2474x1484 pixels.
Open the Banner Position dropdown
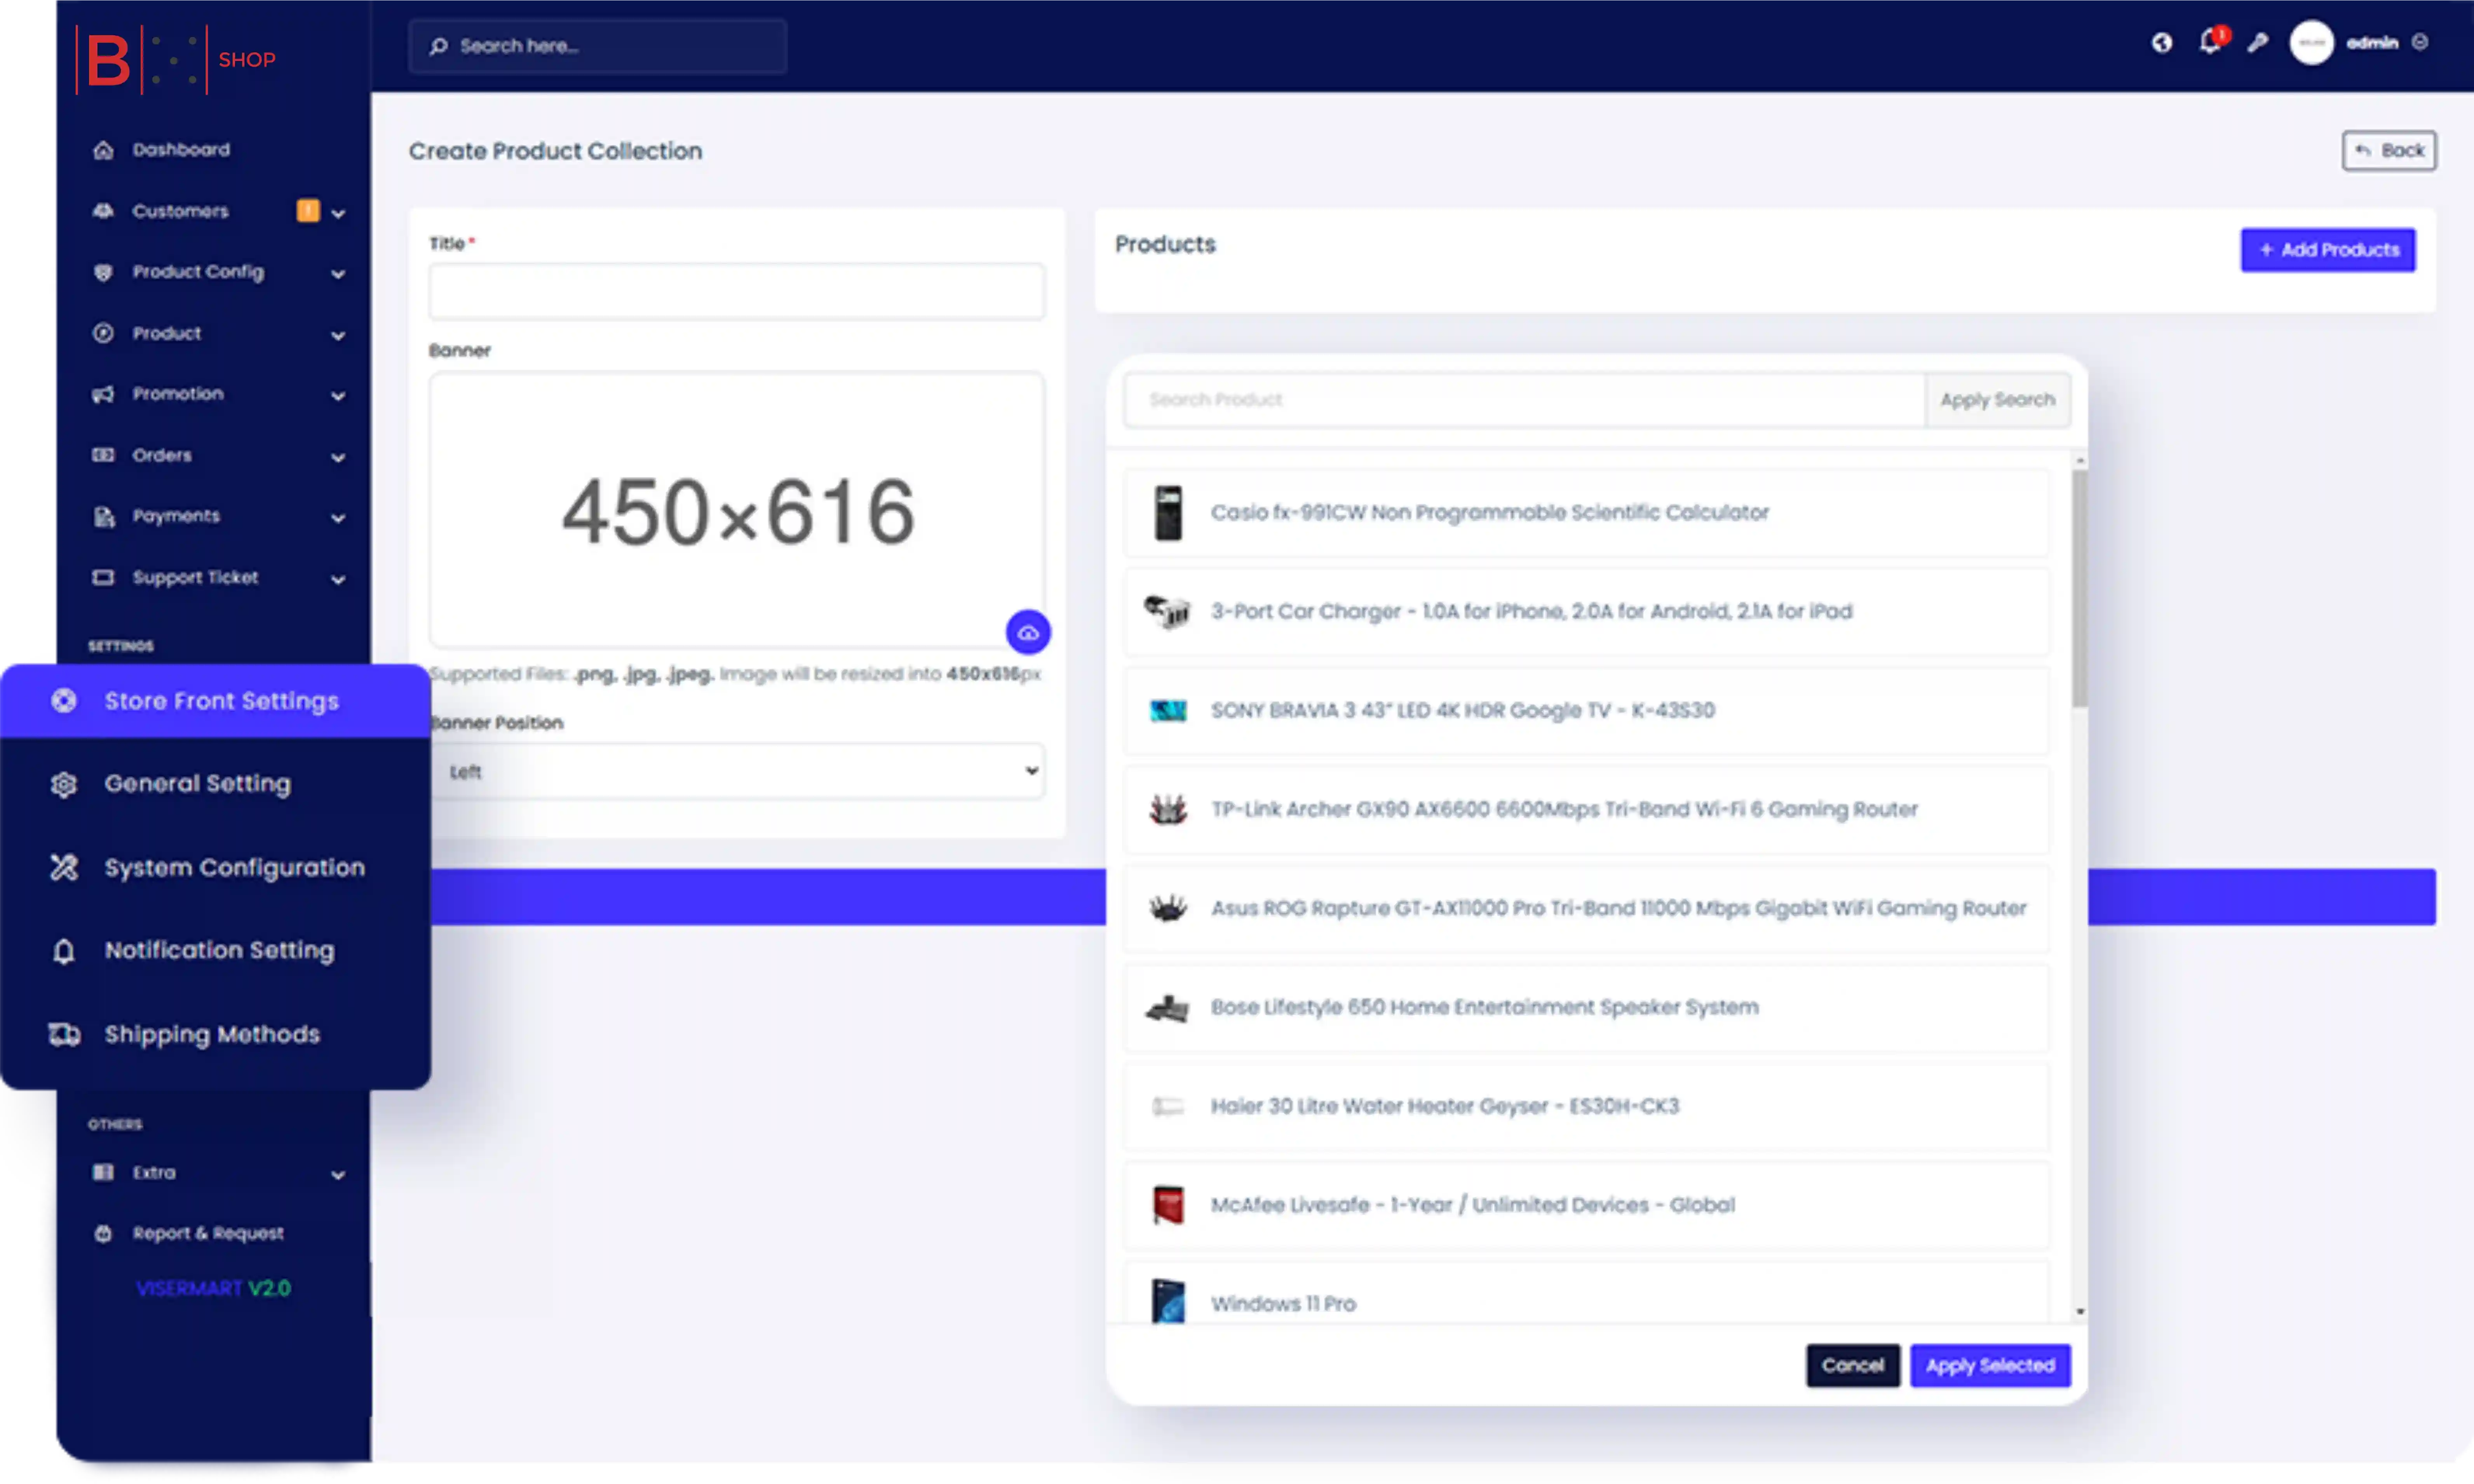pos(737,771)
